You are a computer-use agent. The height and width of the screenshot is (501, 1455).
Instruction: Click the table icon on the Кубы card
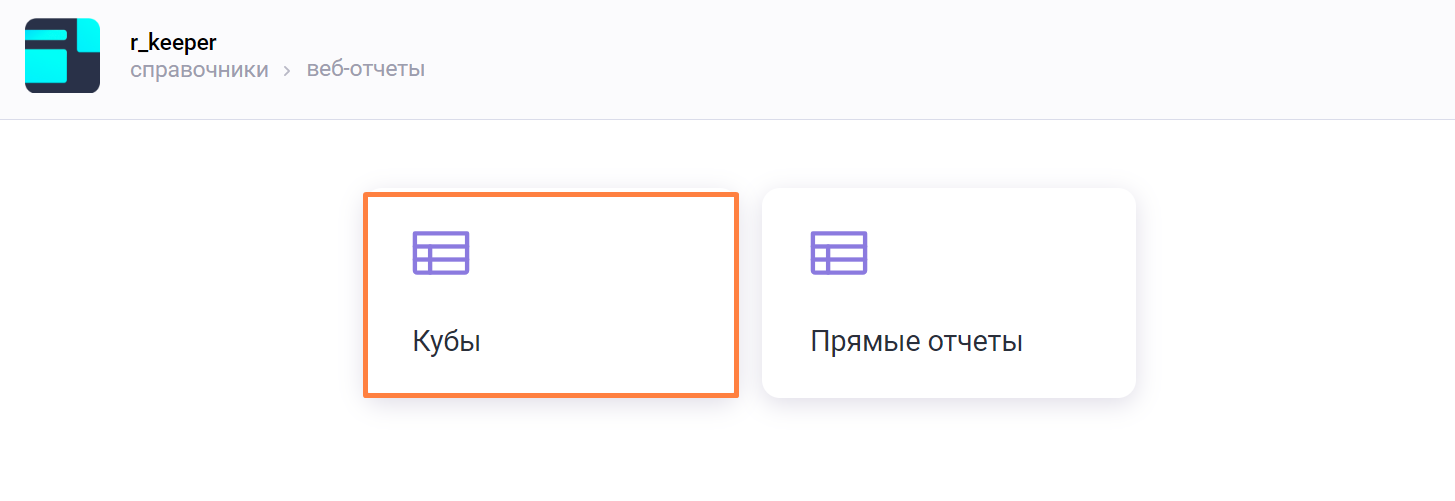(441, 253)
